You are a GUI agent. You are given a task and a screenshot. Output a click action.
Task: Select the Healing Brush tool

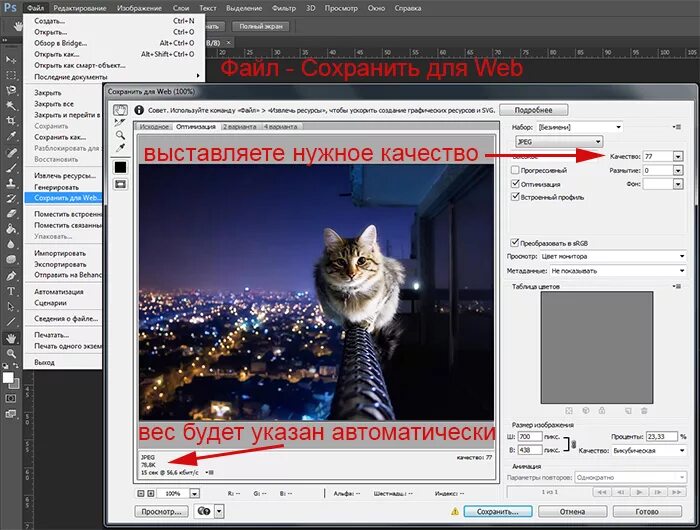(11, 152)
